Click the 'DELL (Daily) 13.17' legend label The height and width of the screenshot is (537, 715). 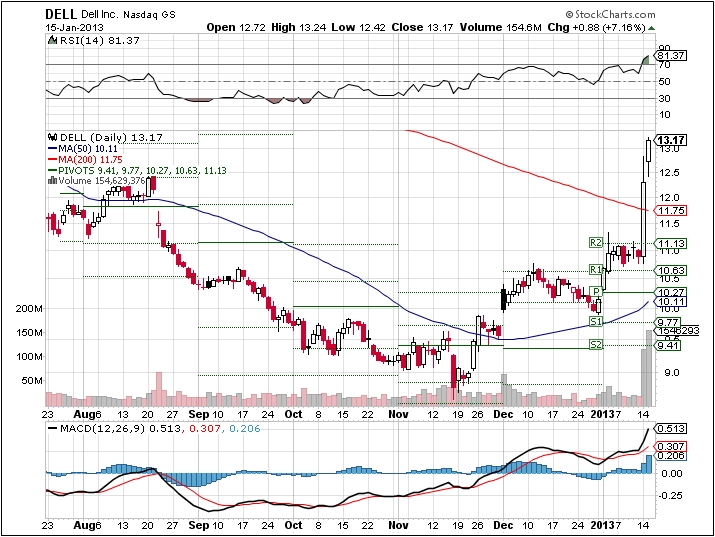click(111, 137)
